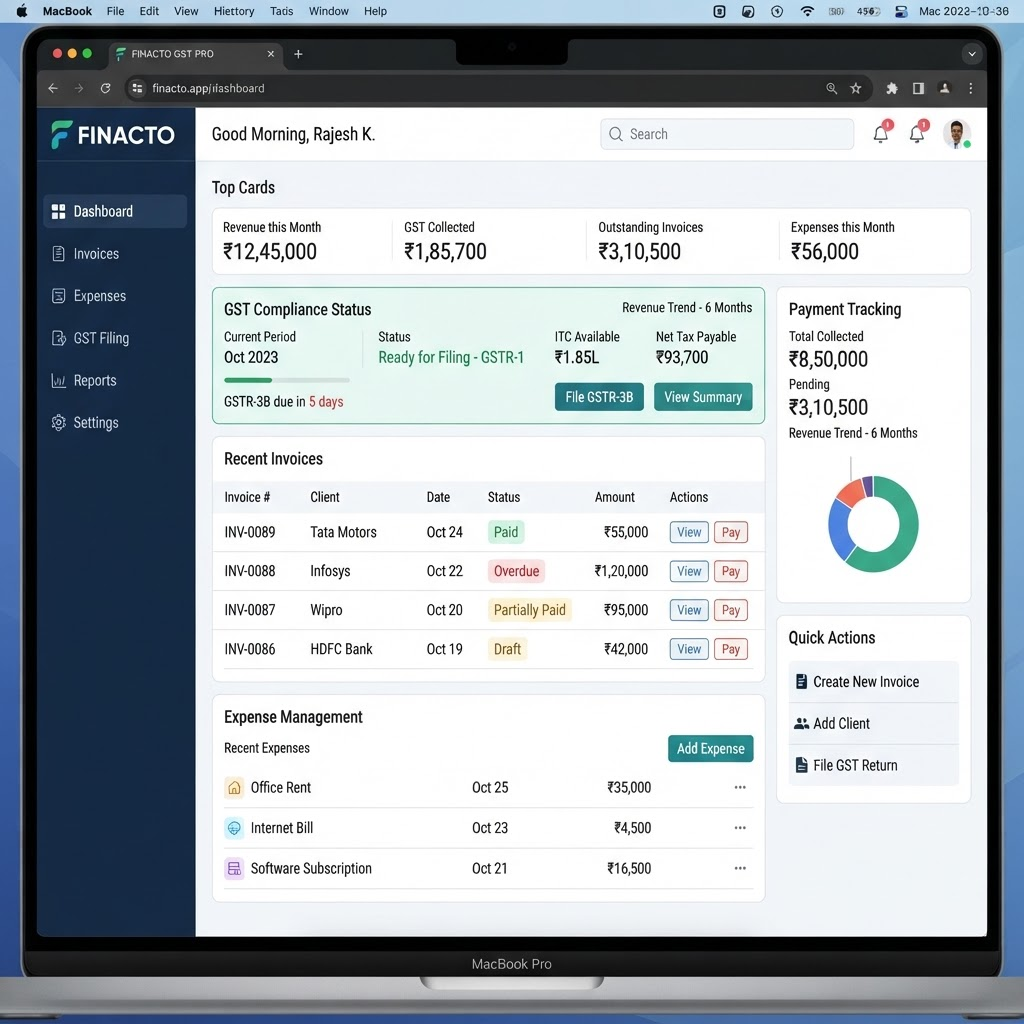This screenshot has height=1024, width=1024.
Task: Open the Apple menu
Action: click(22, 11)
